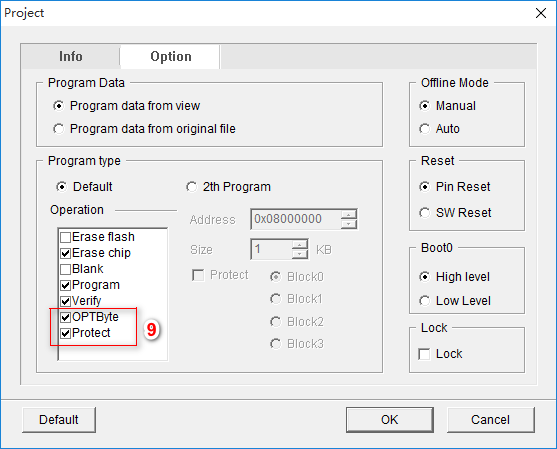Select the Option tab
Screen dimensions: 557x449
(x=171, y=56)
